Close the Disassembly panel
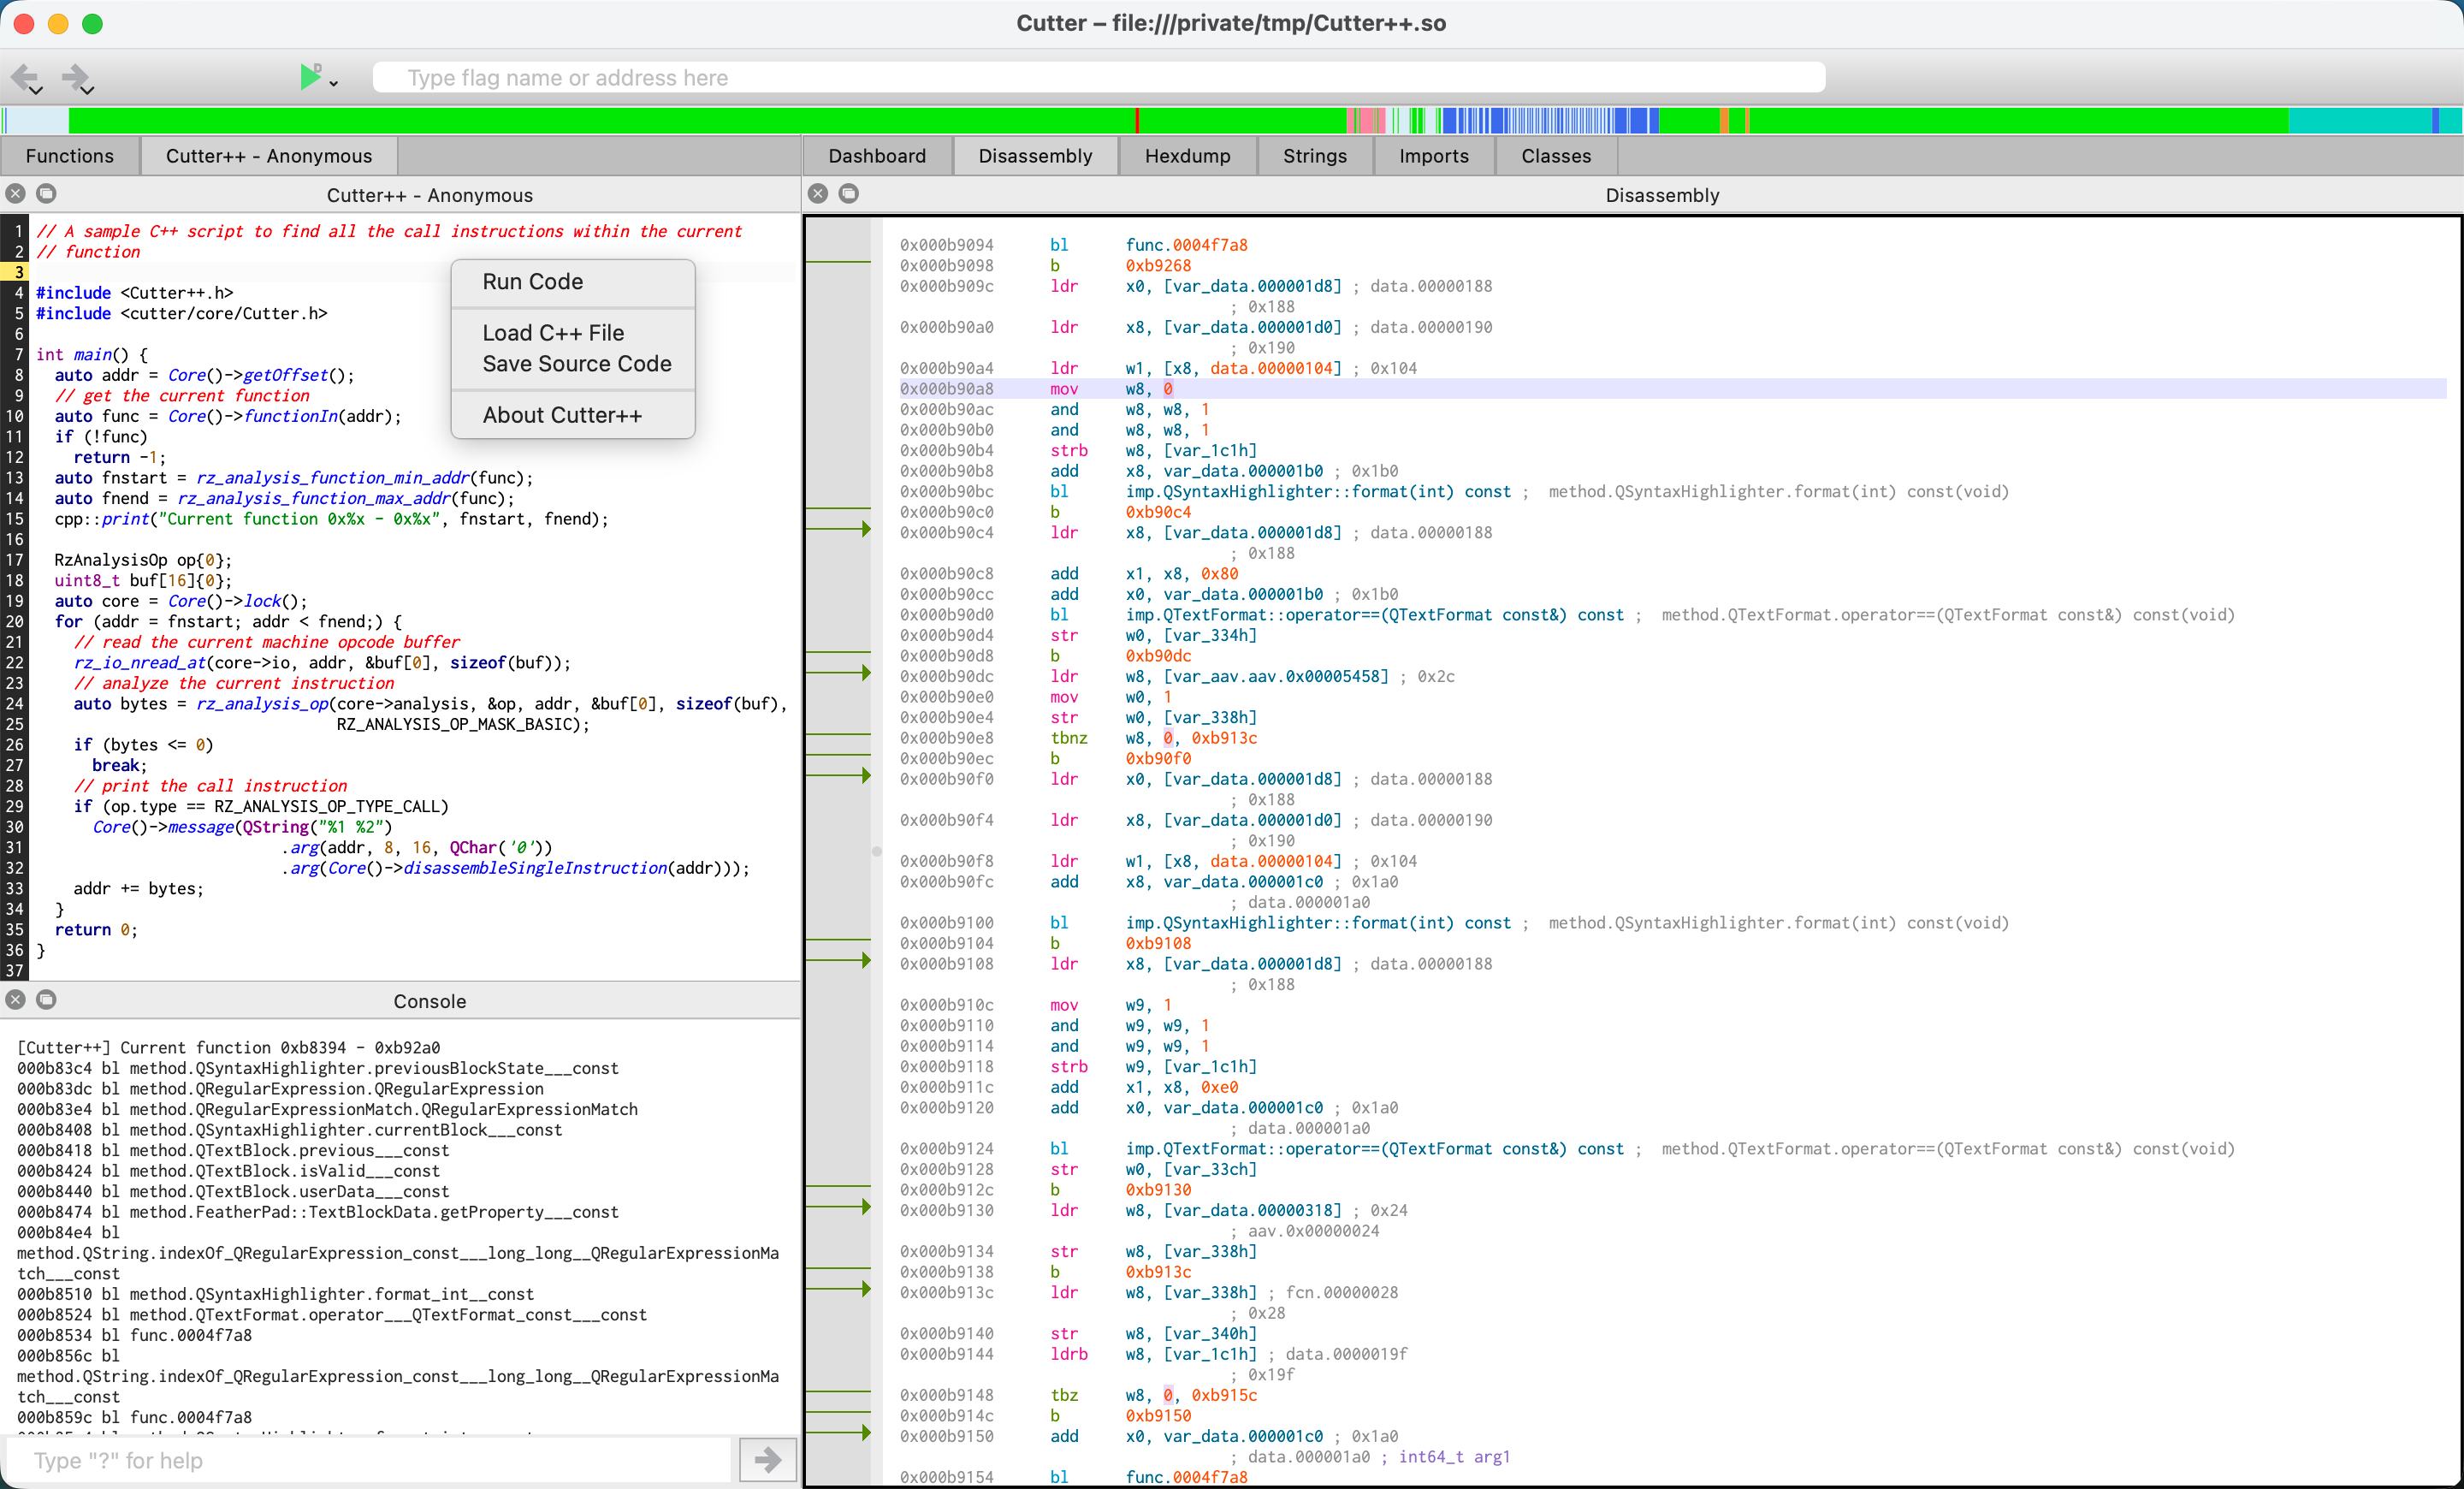2464x1489 pixels. (x=818, y=194)
